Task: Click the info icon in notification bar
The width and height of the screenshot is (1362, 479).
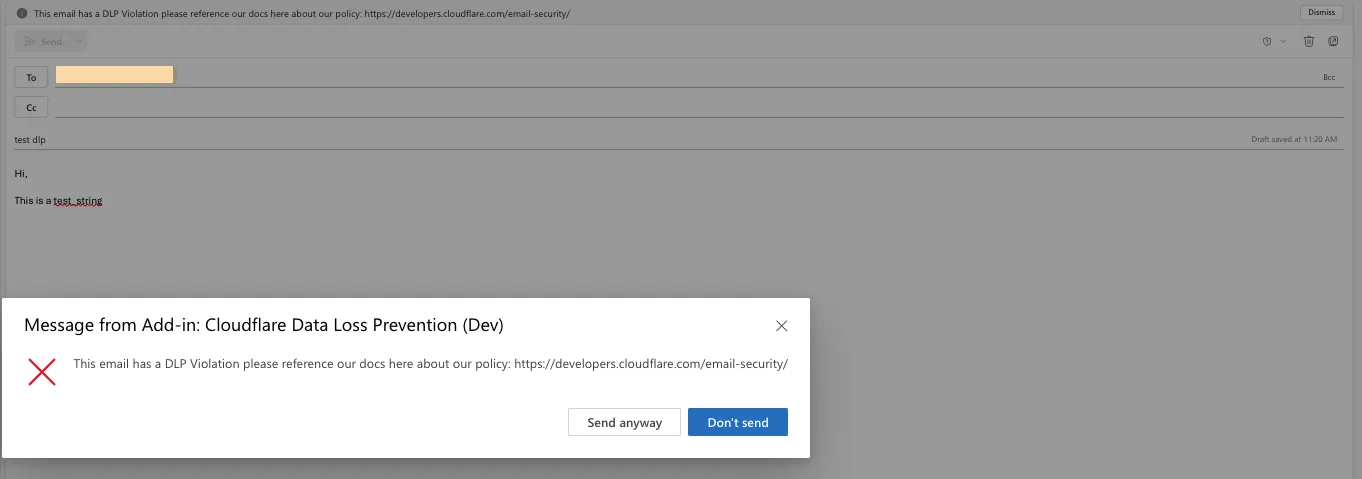Action: click(22, 14)
